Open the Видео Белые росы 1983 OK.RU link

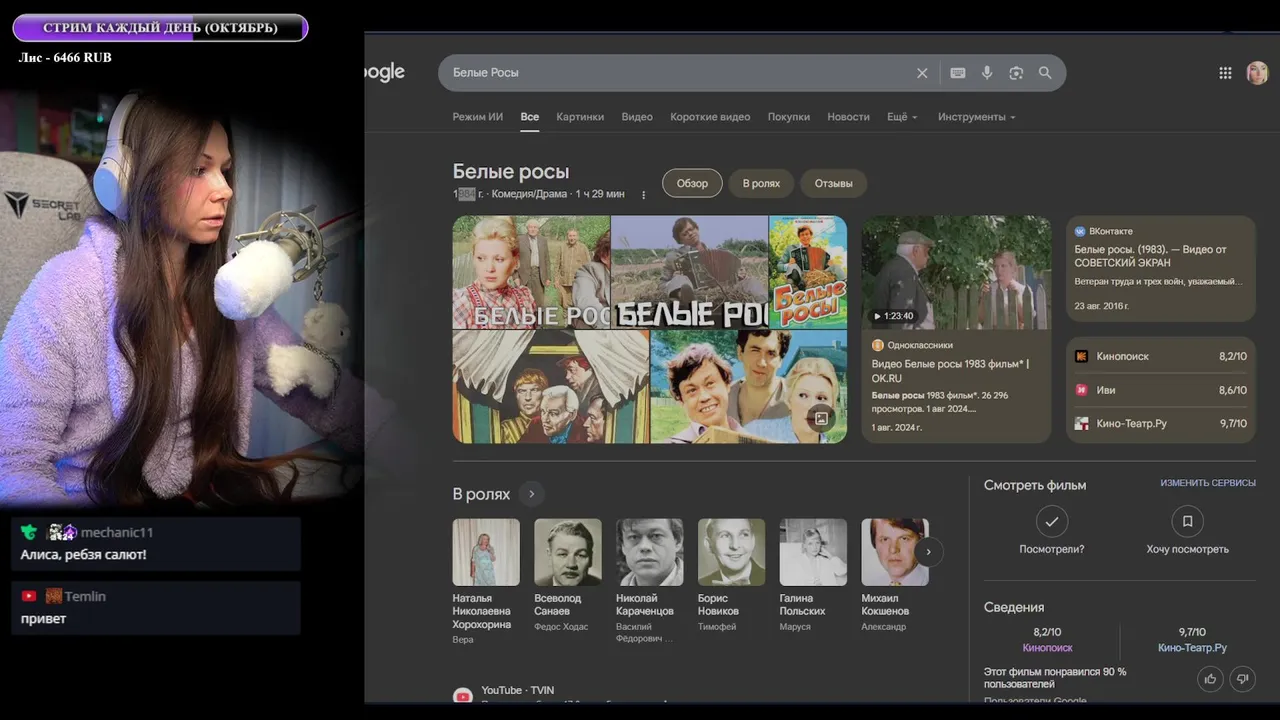(950, 371)
